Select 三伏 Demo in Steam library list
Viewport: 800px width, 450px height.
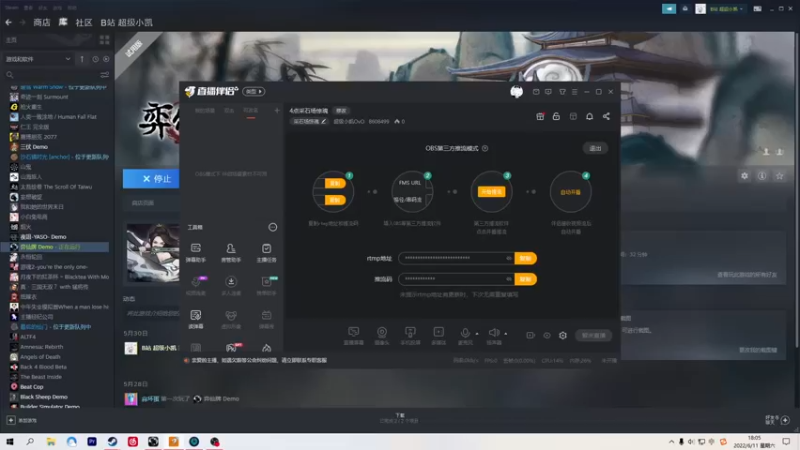[x=34, y=147]
